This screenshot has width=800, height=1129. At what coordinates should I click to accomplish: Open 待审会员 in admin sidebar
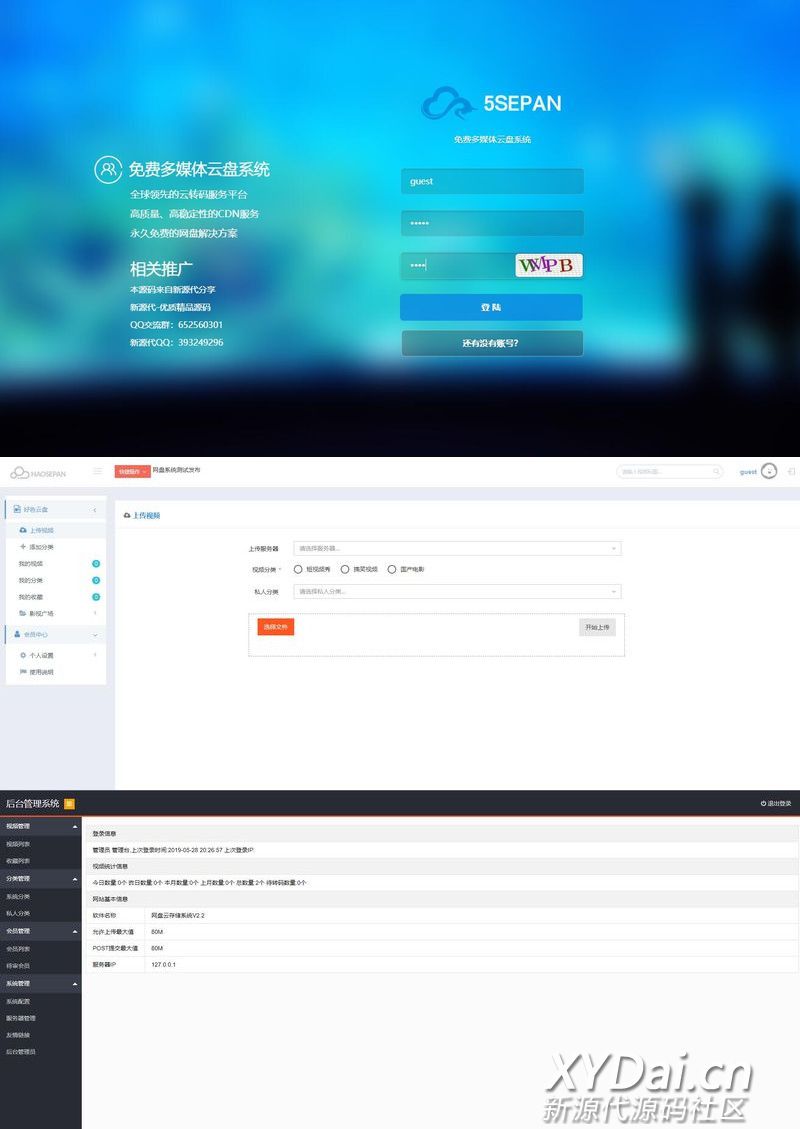18,966
